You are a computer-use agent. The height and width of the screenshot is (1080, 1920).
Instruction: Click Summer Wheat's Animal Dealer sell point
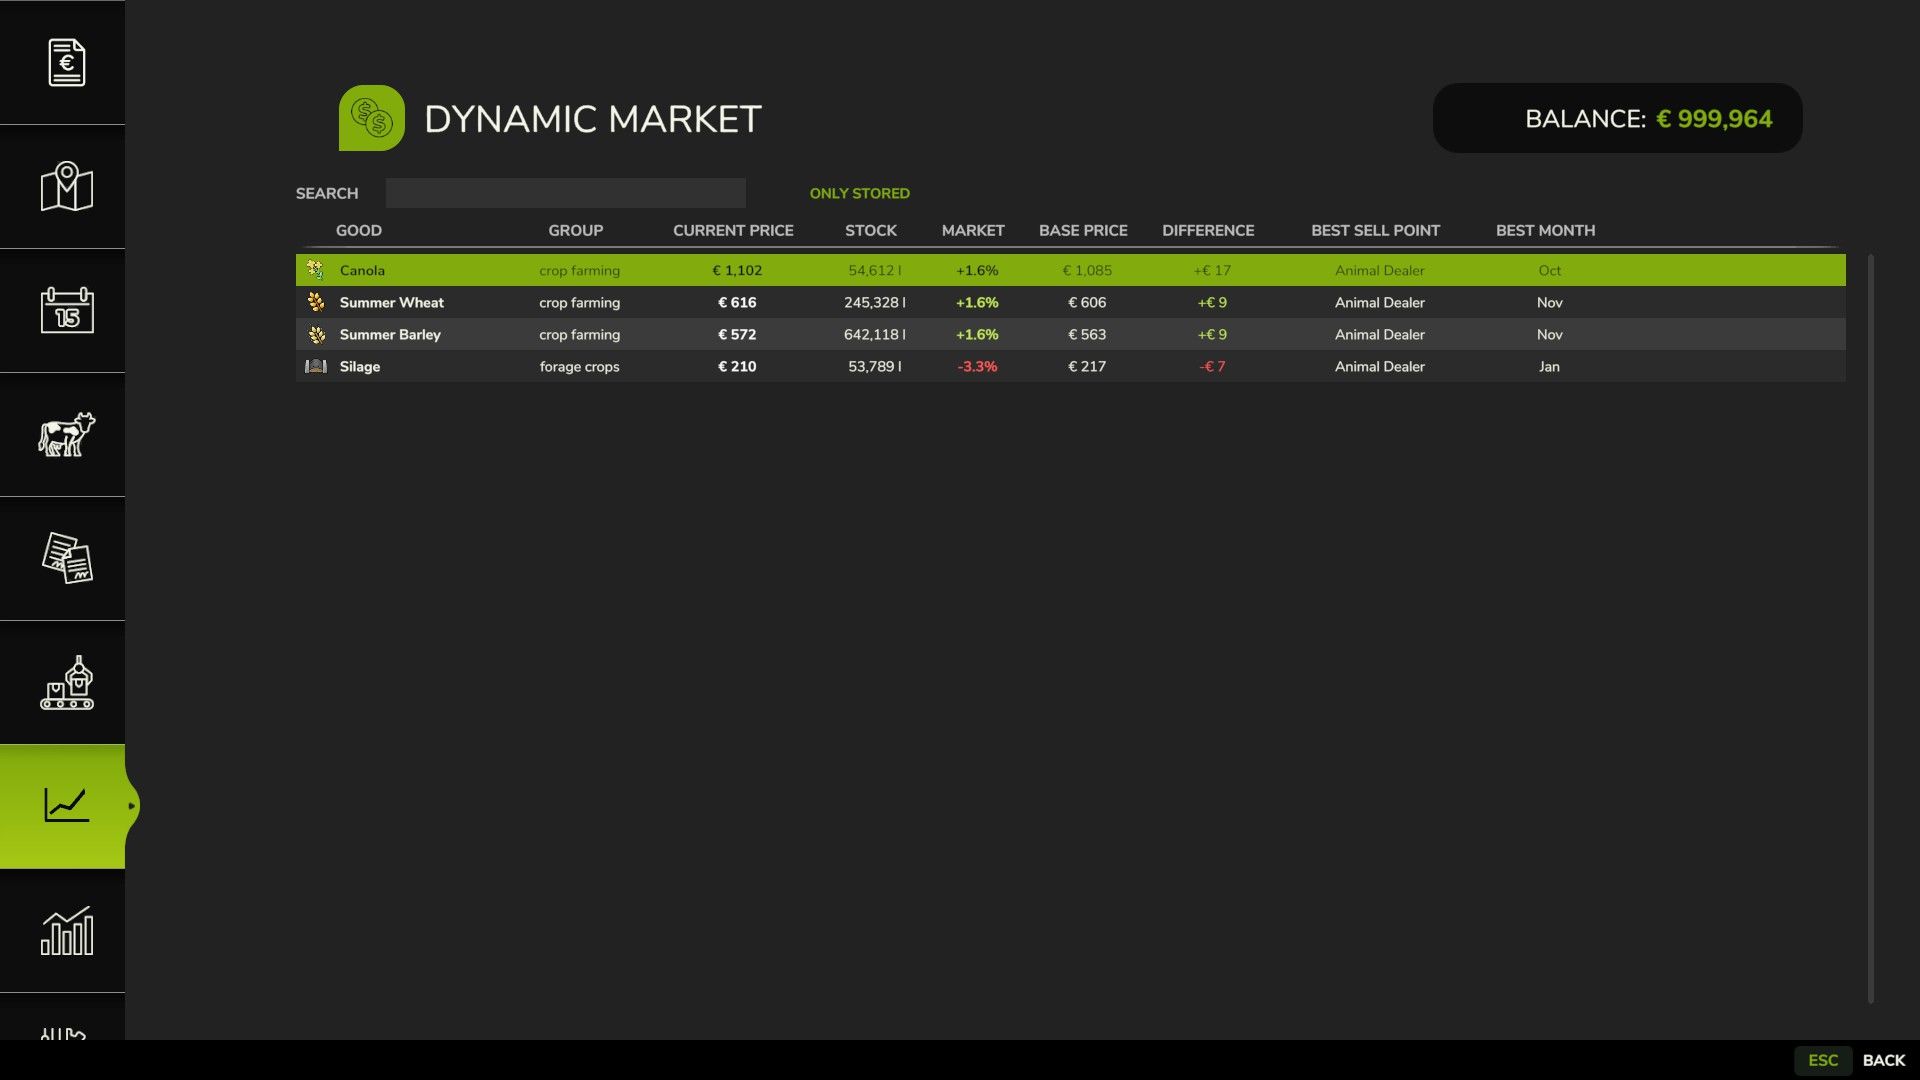[x=1379, y=302]
